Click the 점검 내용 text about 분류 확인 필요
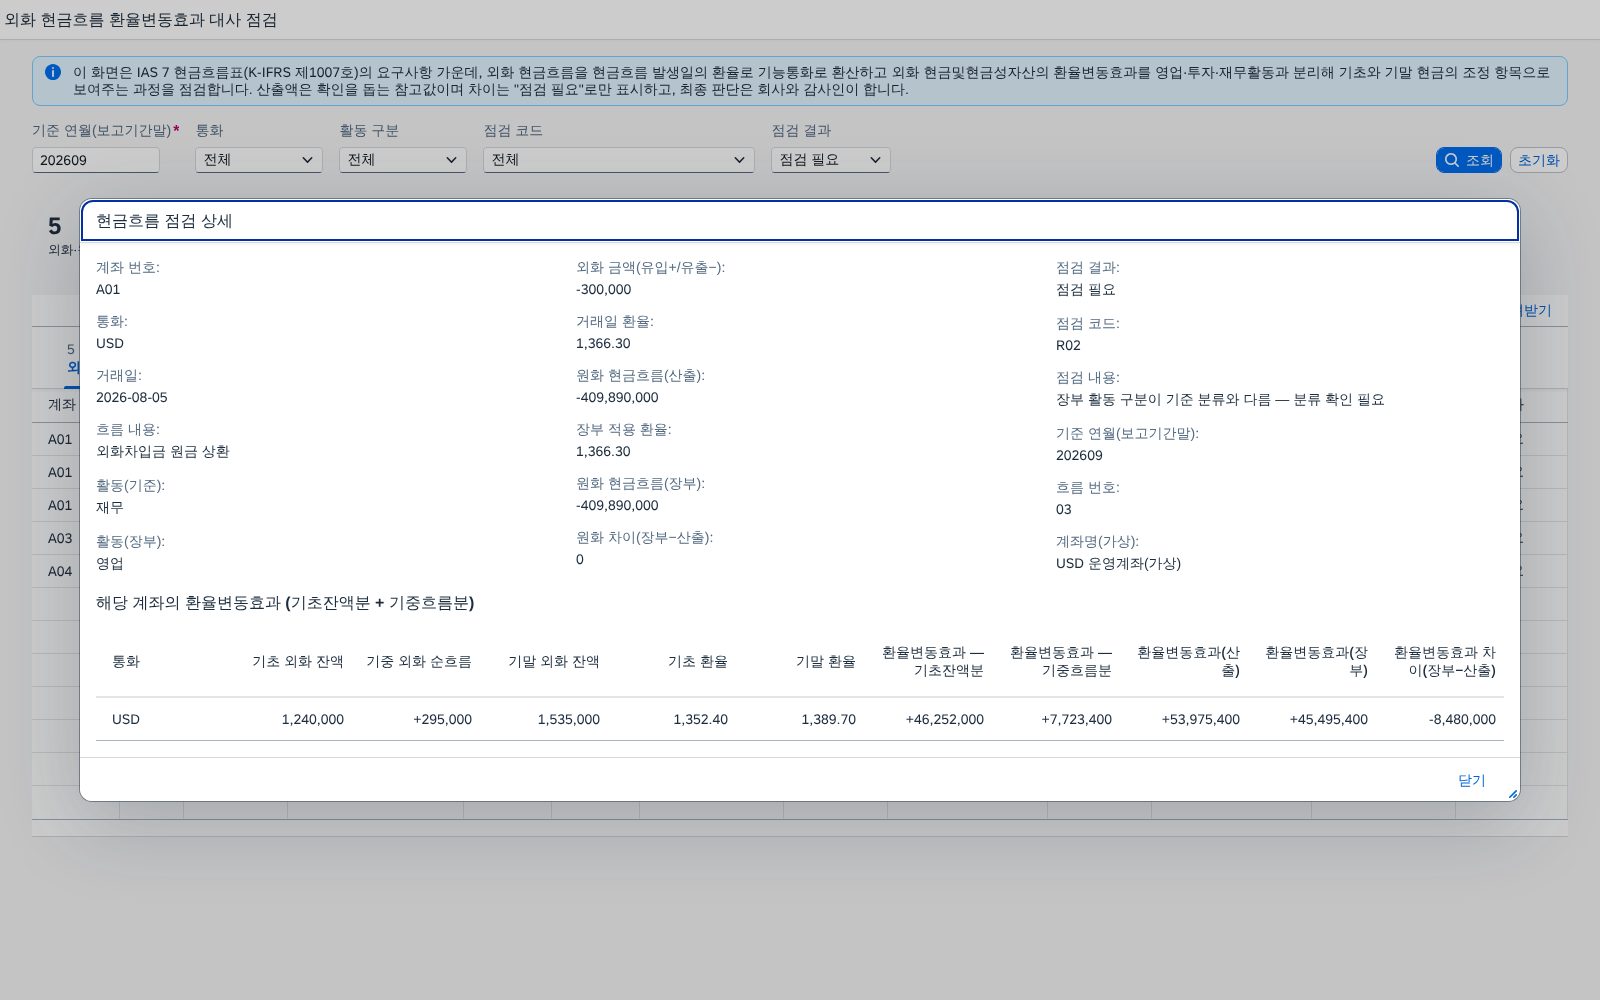 (x=1220, y=400)
